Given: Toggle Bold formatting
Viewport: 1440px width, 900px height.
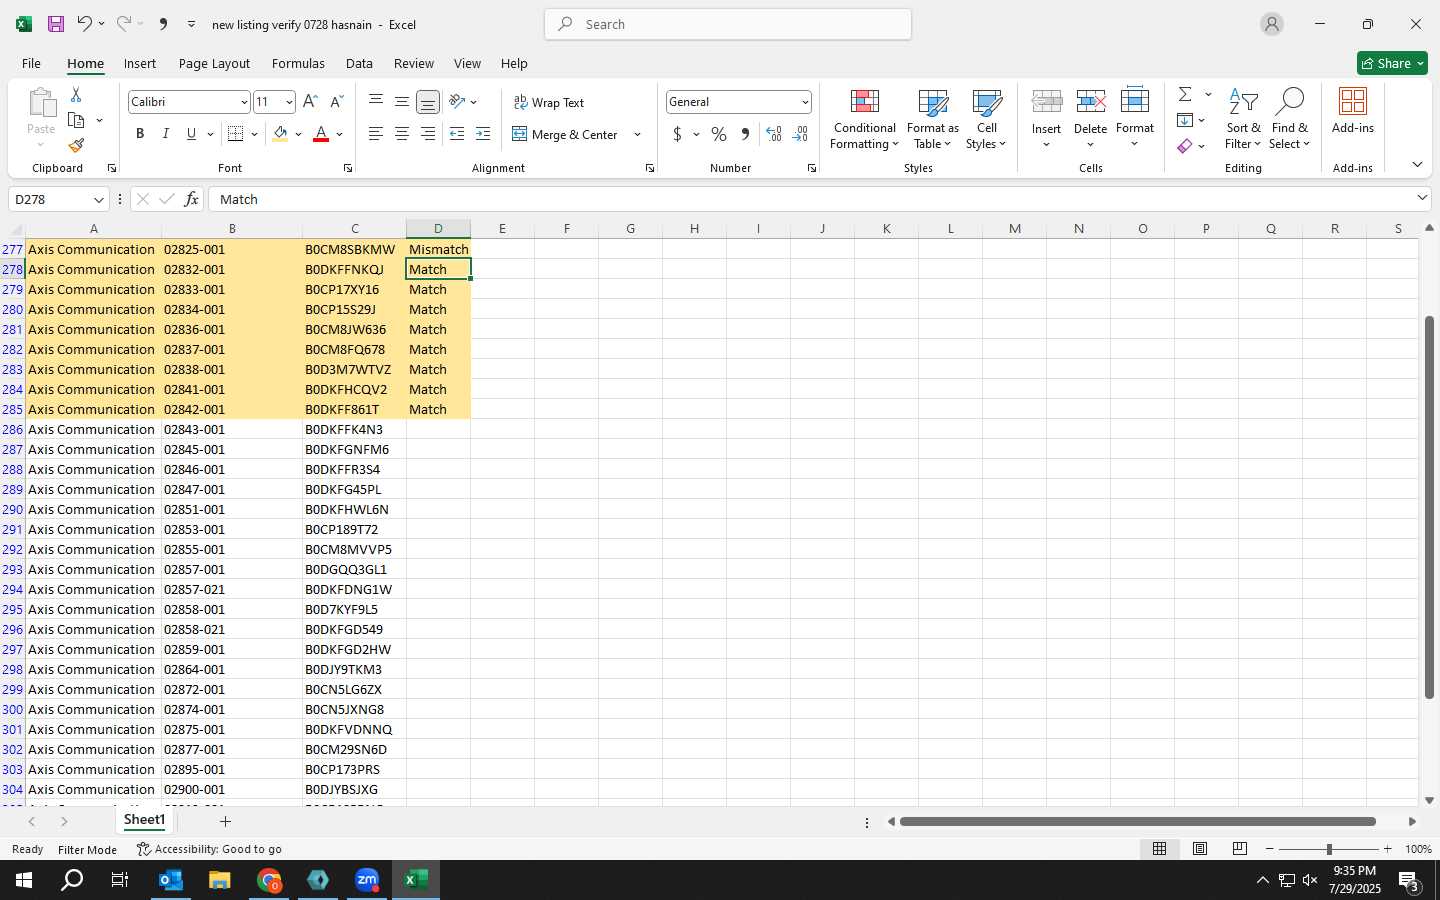Looking at the screenshot, I should [x=140, y=134].
